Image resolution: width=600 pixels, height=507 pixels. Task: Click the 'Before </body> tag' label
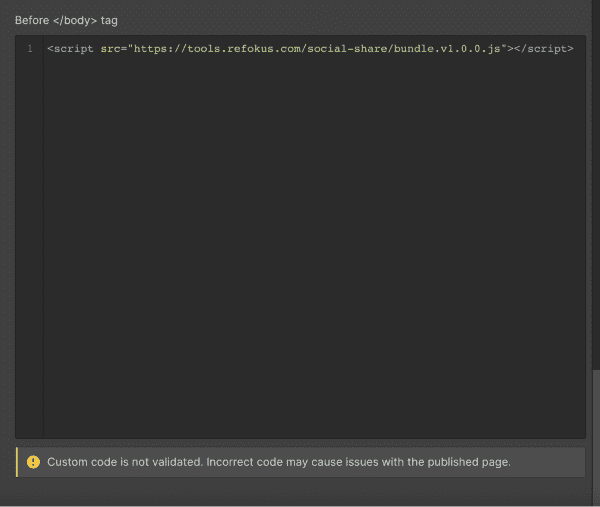[66, 20]
